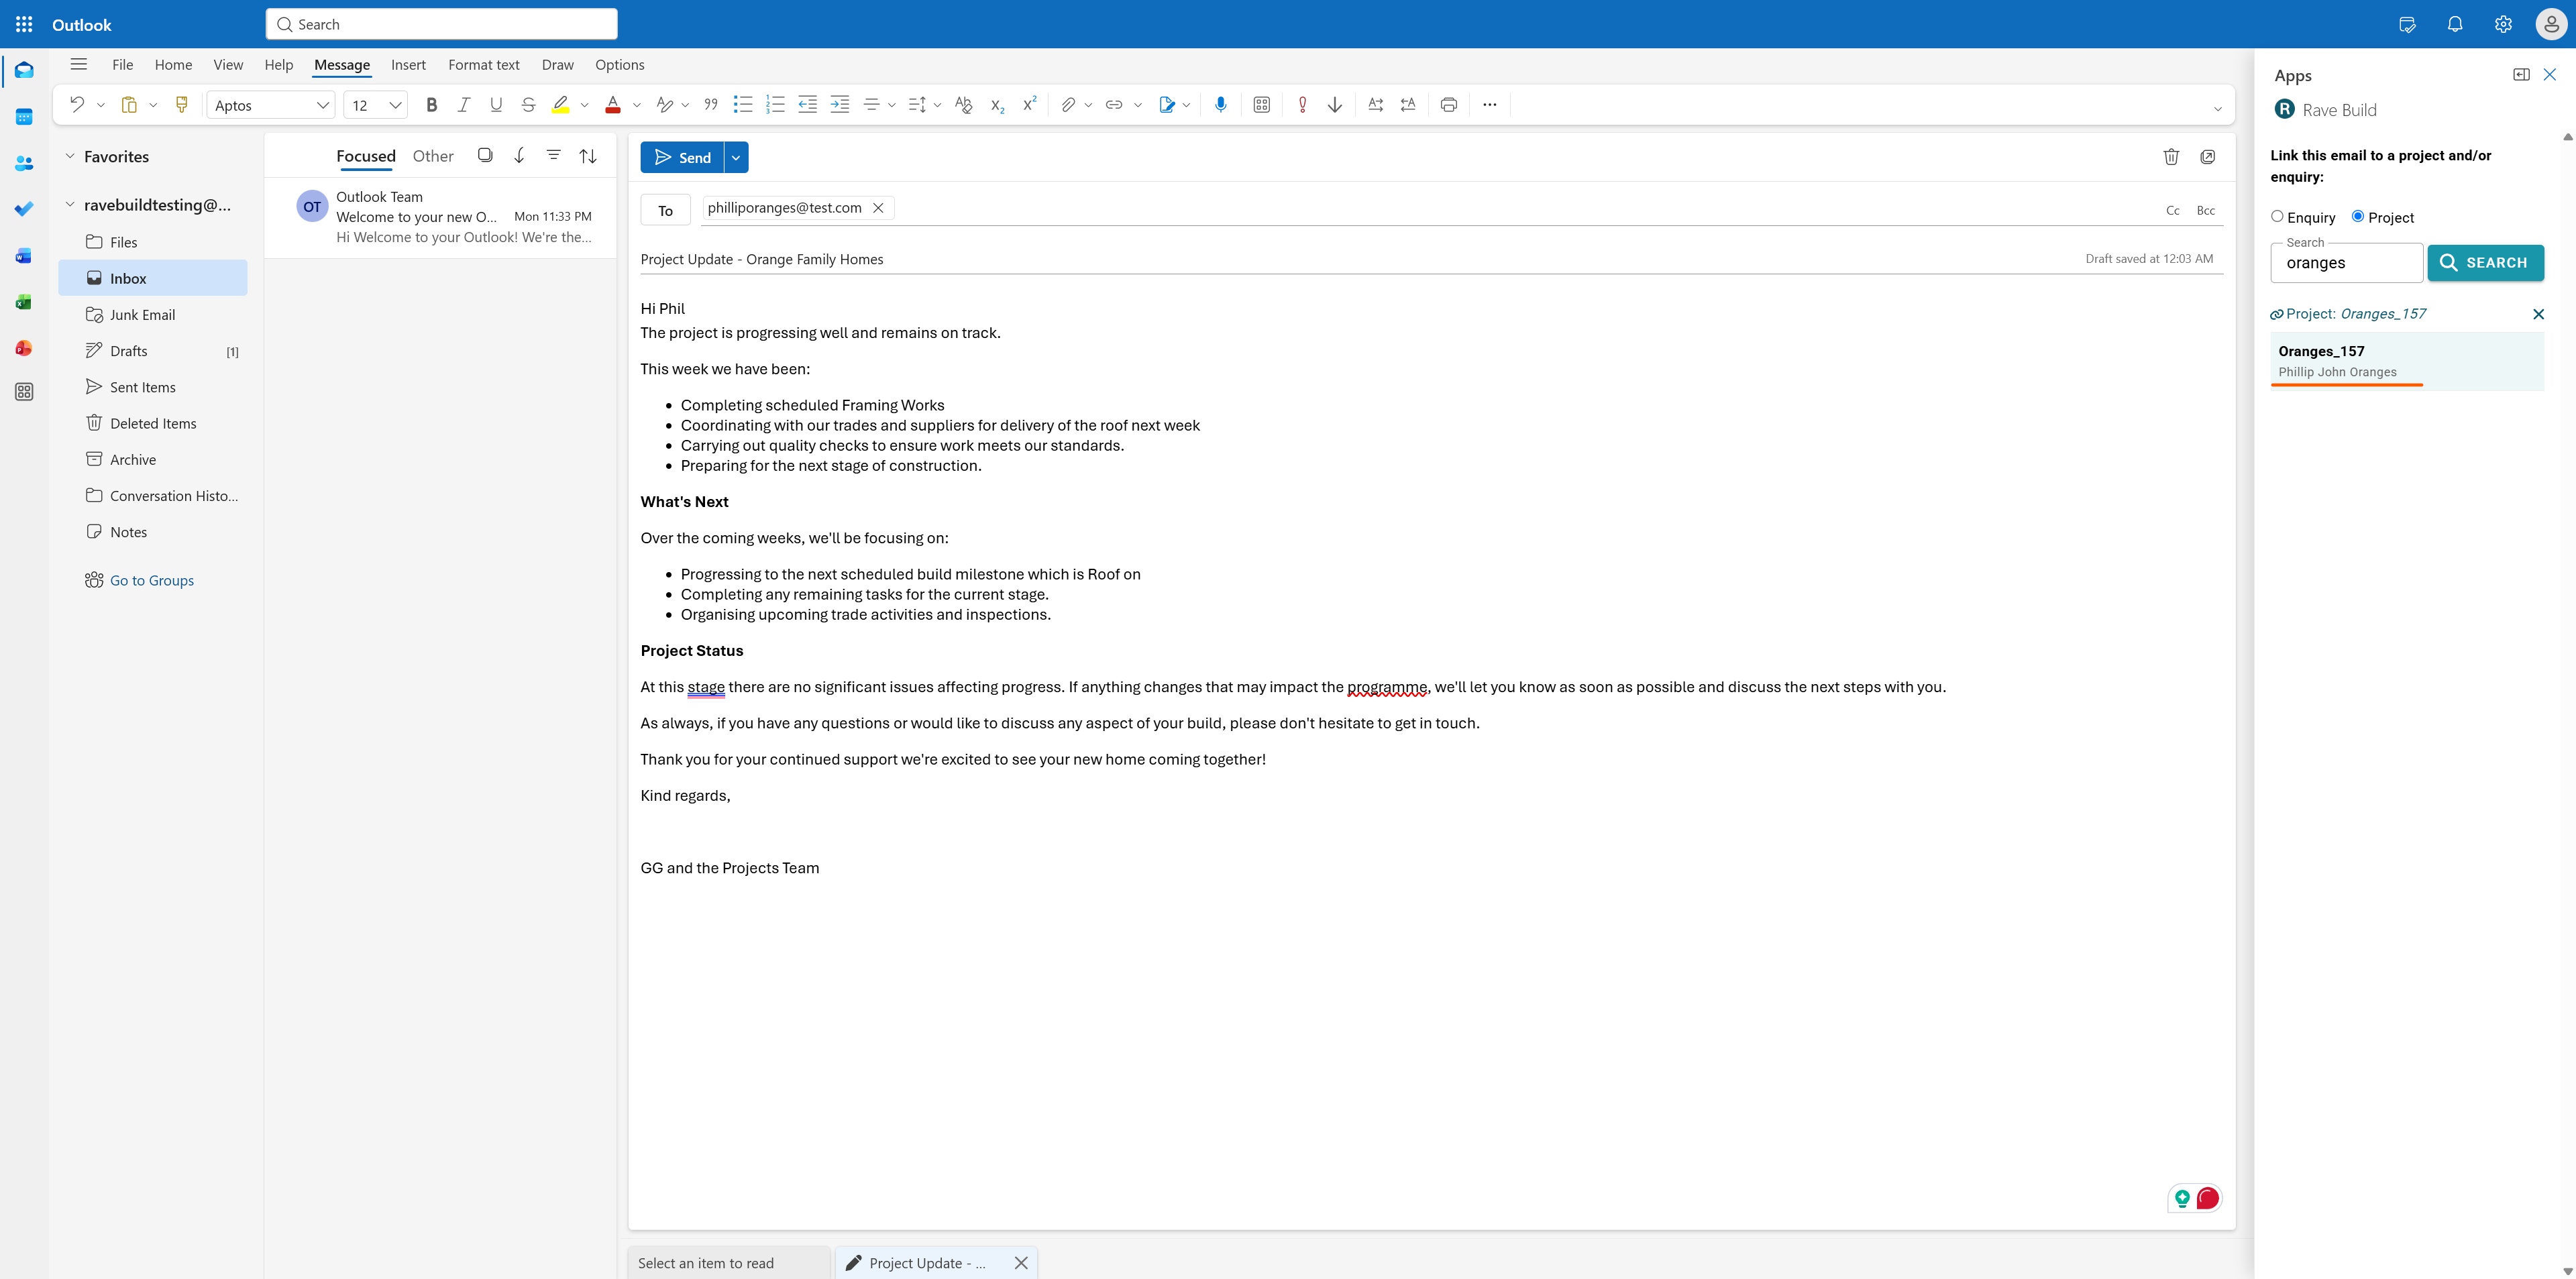The height and width of the screenshot is (1279, 2576).
Task: Open Settings with the gear icon
Action: (x=2503, y=24)
